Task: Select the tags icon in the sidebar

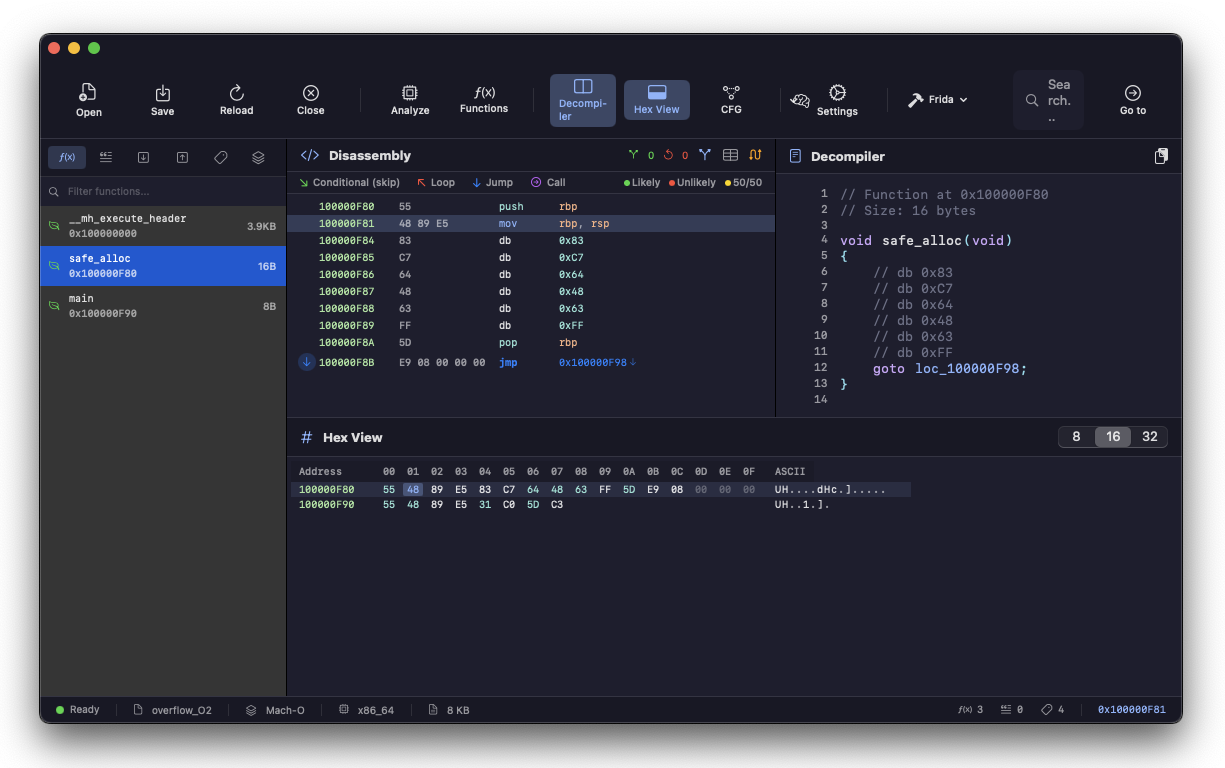Action: (221, 157)
